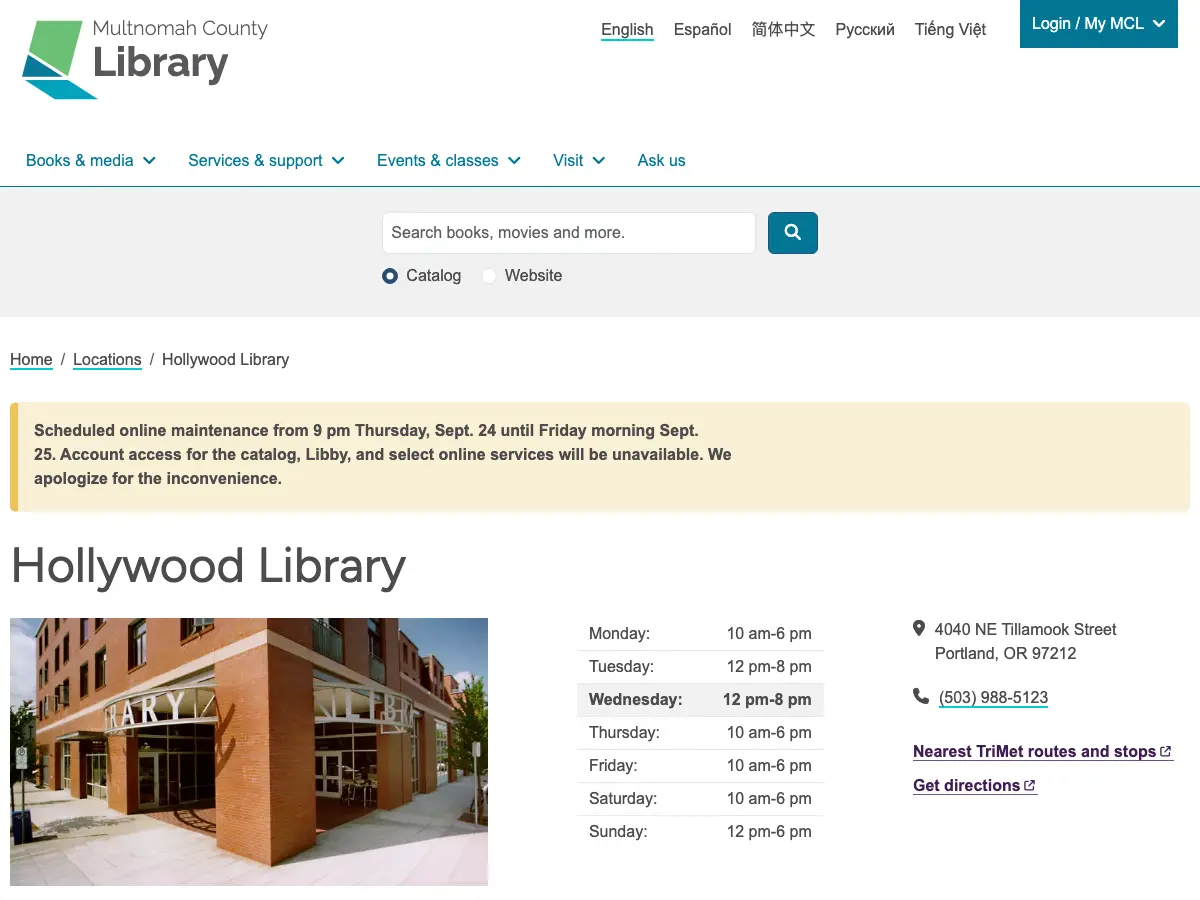Go to Home breadcrumb
The image size is (1200, 900).
[31, 360]
